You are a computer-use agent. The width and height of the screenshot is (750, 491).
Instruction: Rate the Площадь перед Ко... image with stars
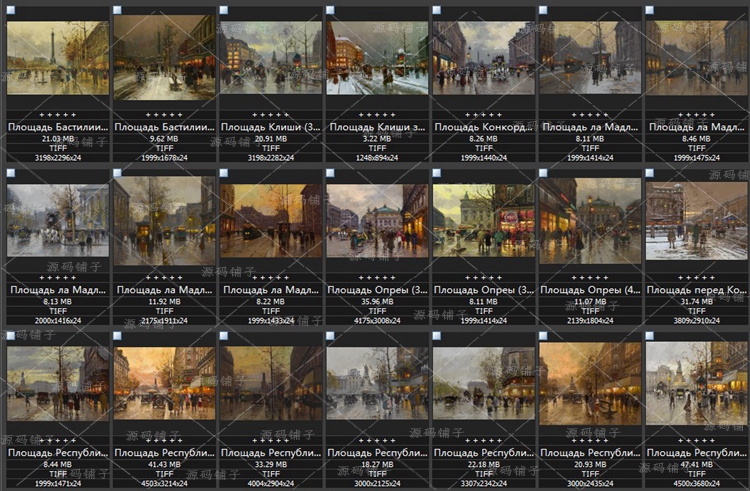point(696,278)
